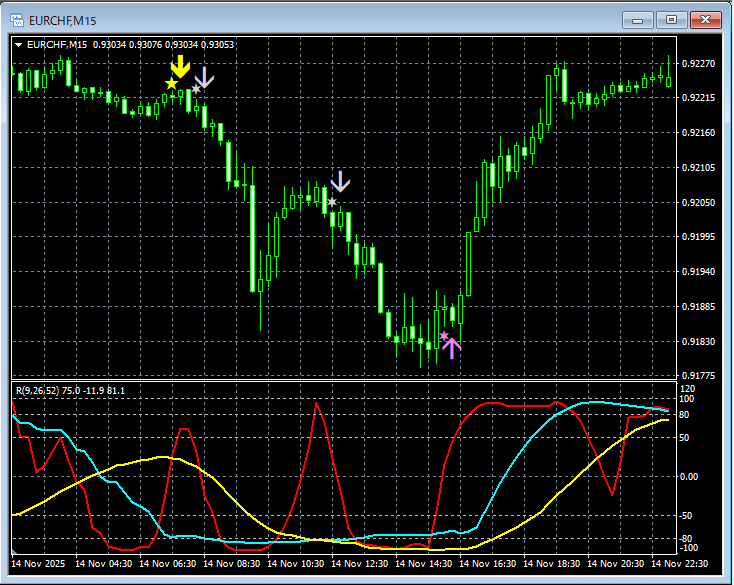Select the pink up arrow buy signal
Screen dimensions: 734x585
[451, 348]
